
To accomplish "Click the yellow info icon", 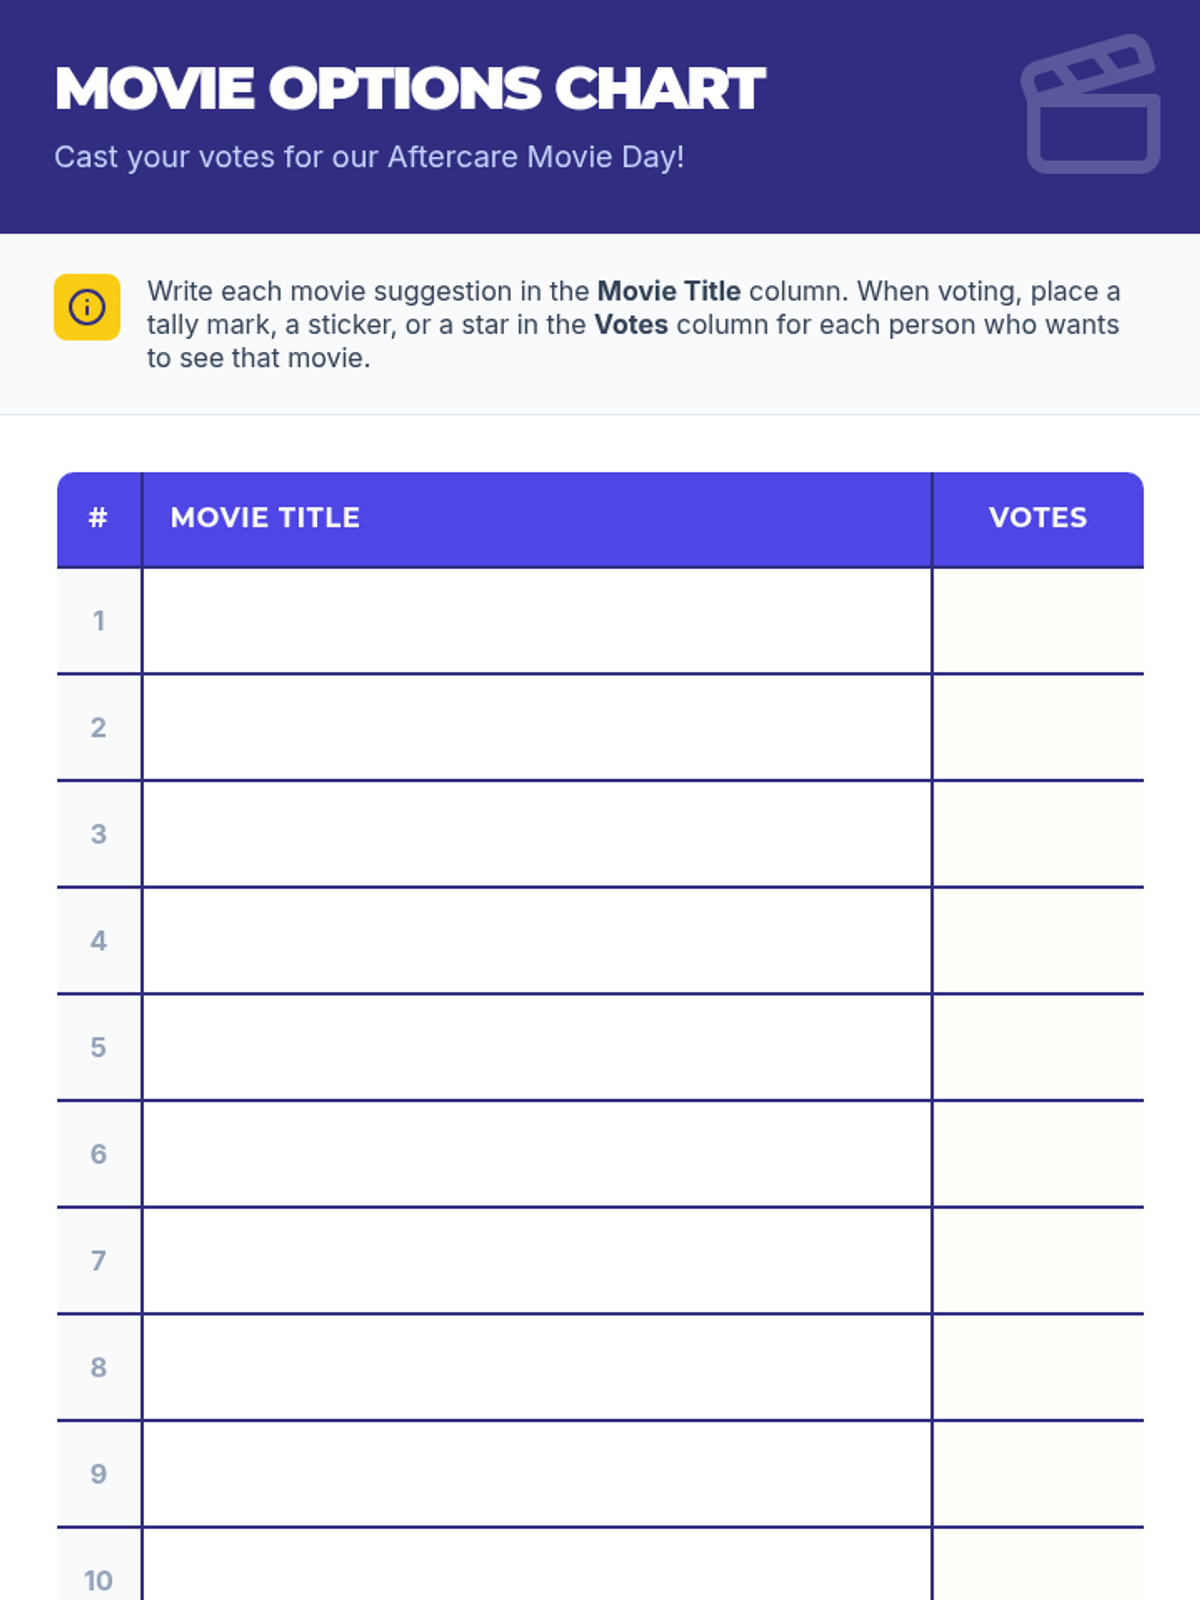I will click(87, 307).
